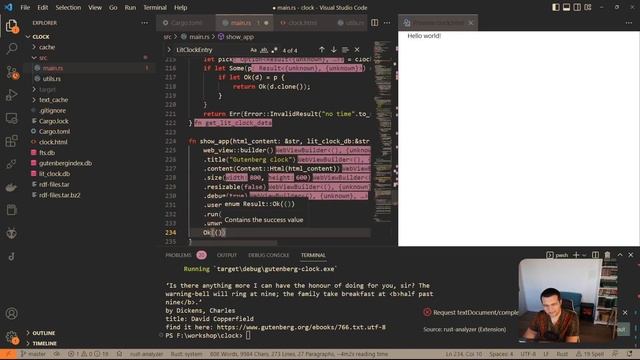Open the Selection menu
The image size is (640, 360).
point(68,7)
